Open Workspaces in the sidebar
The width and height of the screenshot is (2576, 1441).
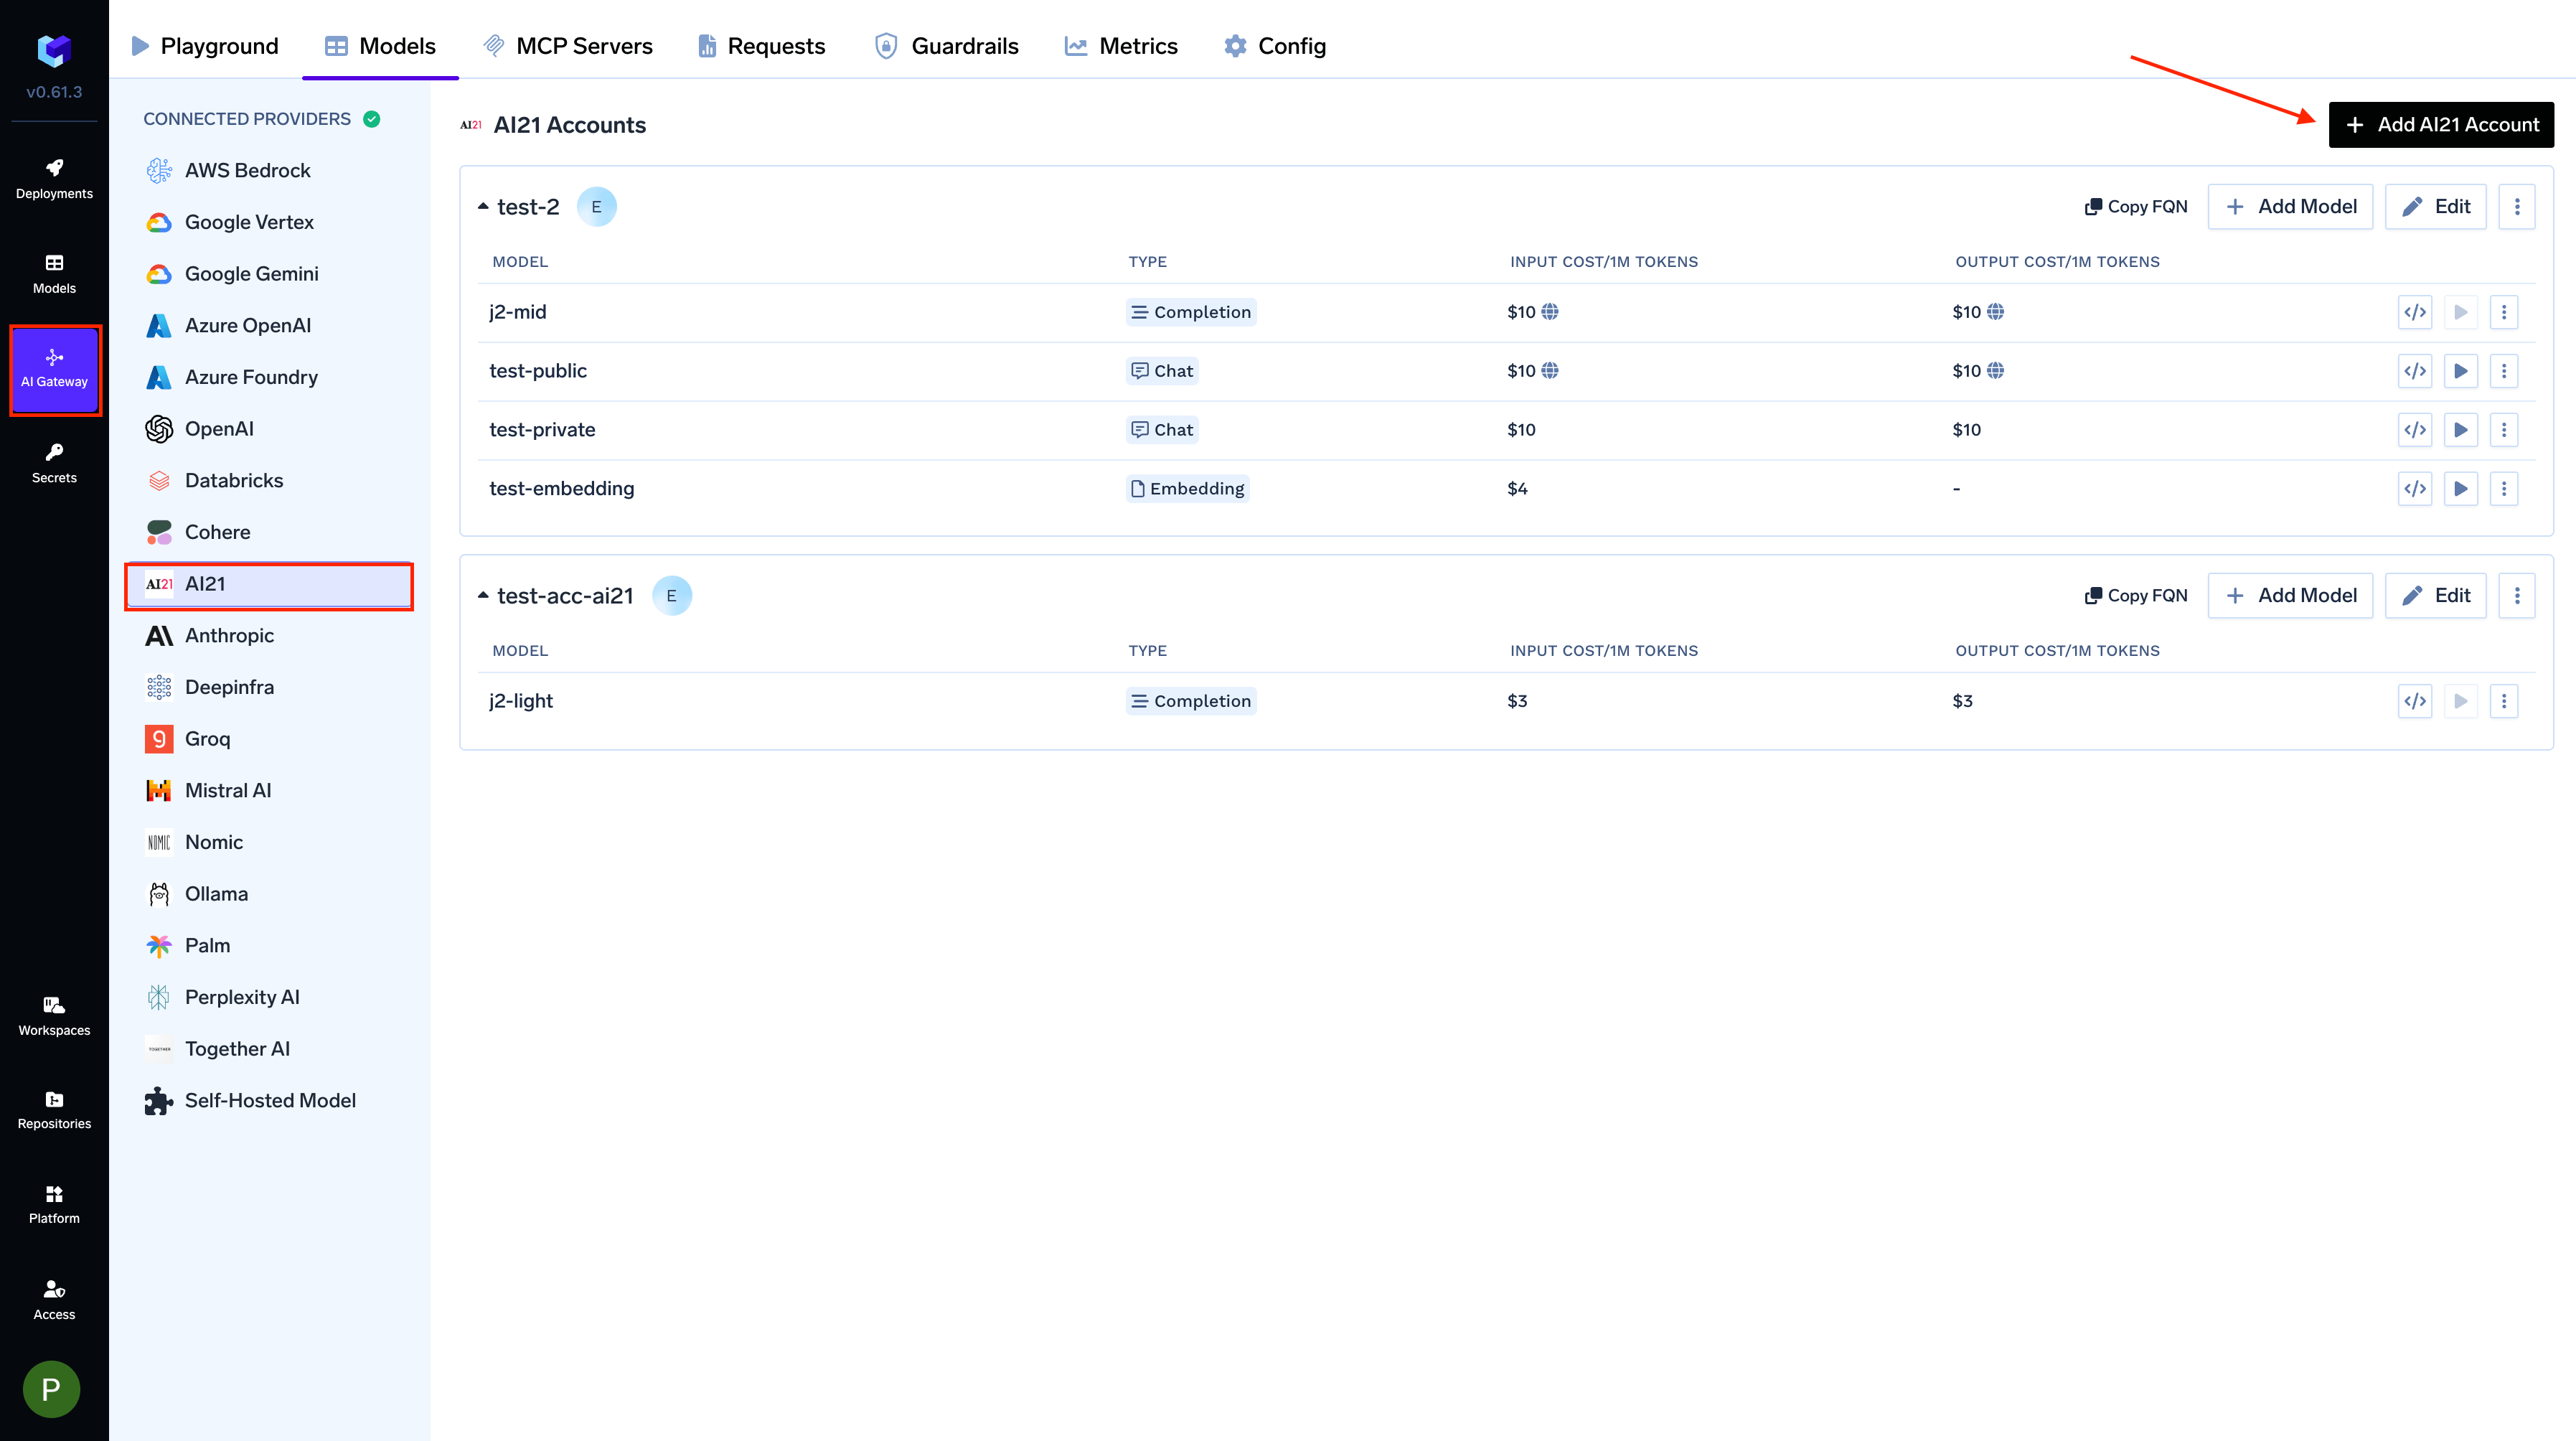pyautogui.click(x=54, y=1016)
